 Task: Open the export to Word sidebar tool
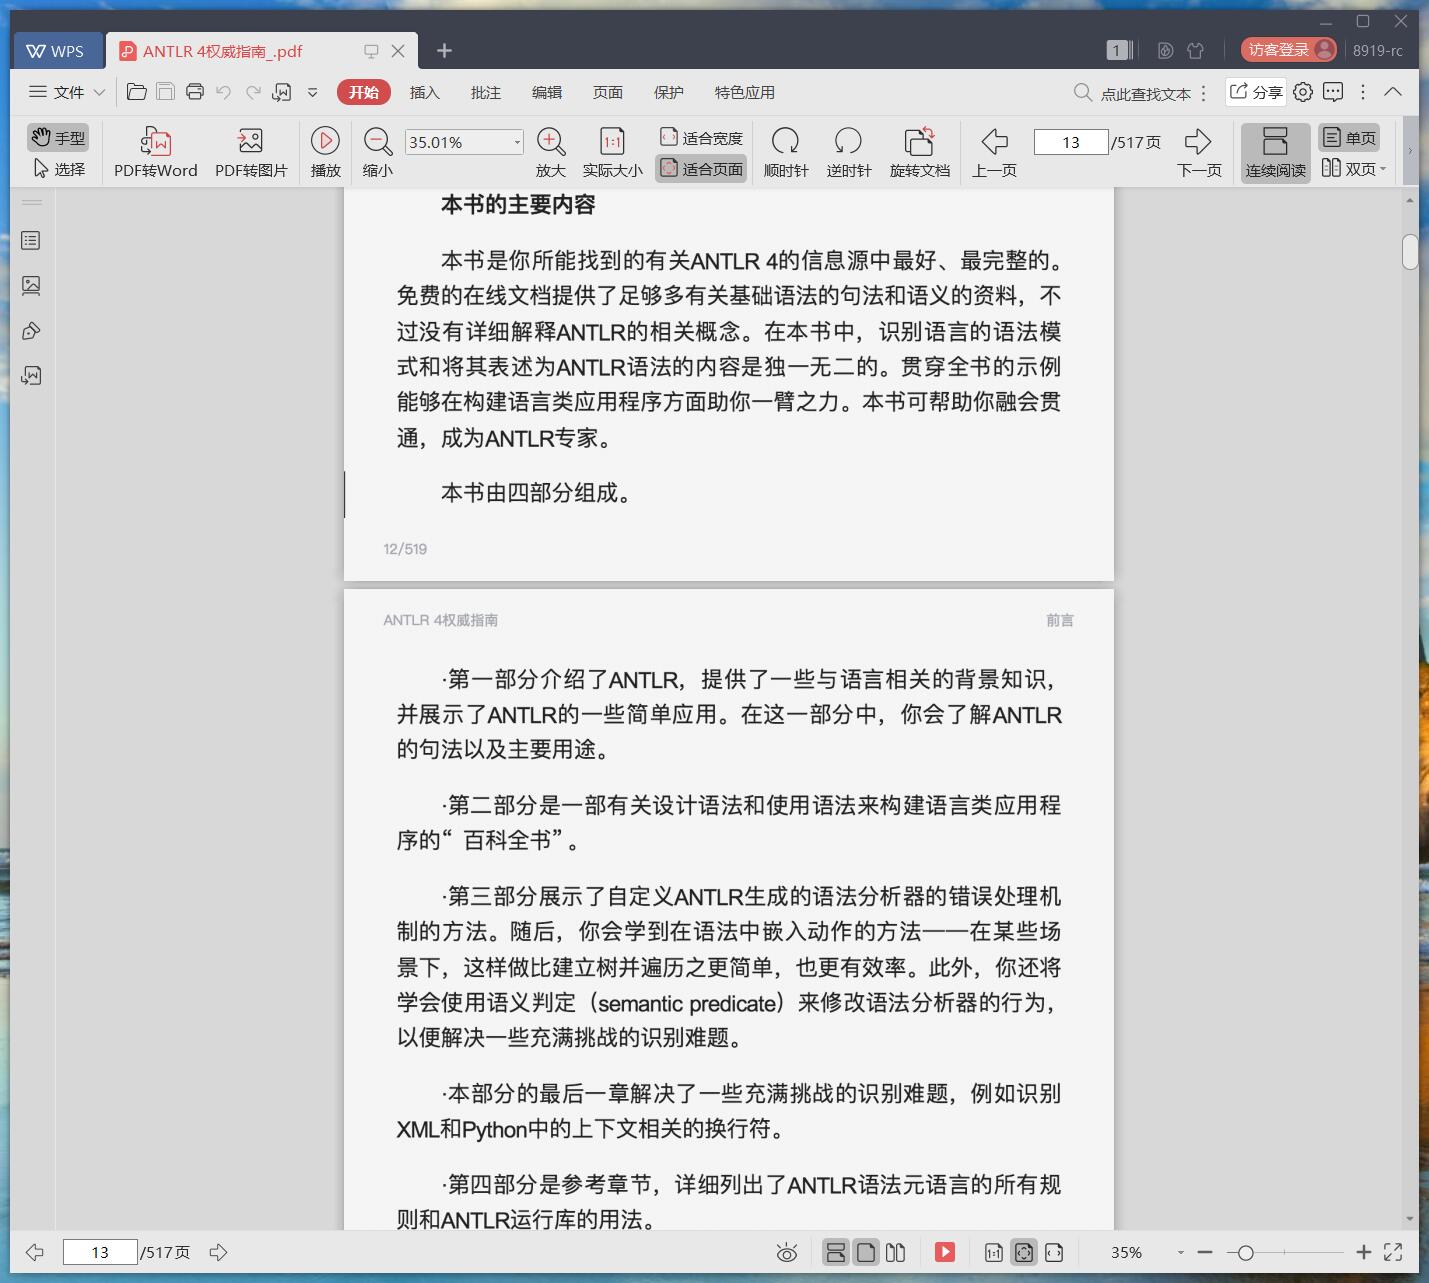click(31, 376)
